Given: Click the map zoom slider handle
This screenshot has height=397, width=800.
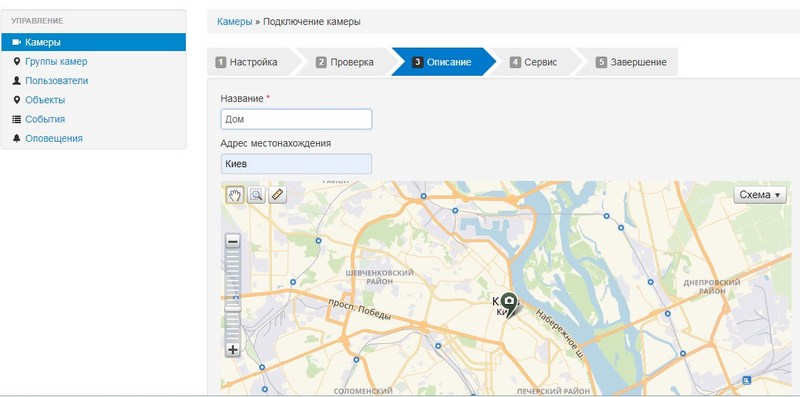Looking at the screenshot, I should (233, 308).
